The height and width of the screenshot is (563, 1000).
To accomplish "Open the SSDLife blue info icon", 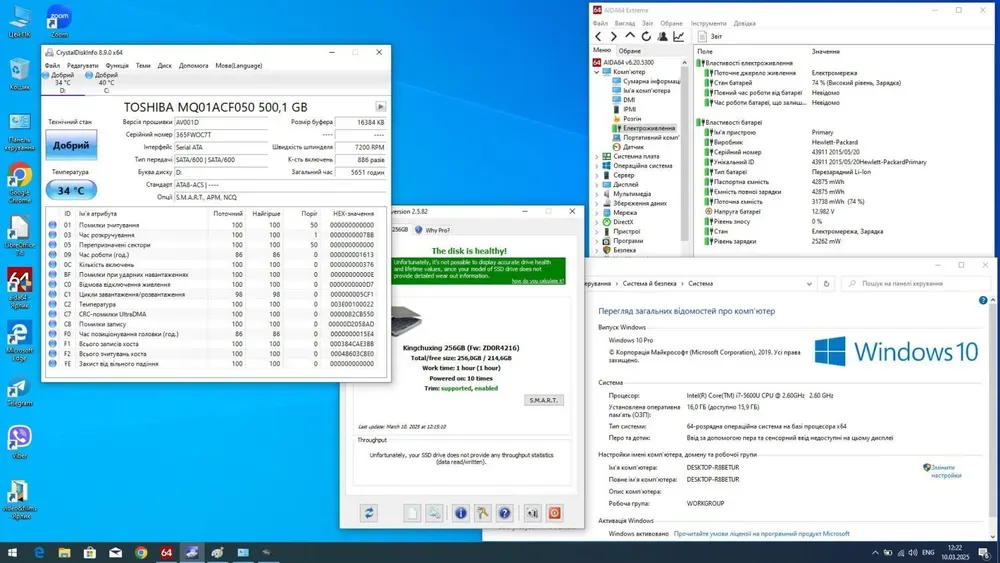I will 461,513.
